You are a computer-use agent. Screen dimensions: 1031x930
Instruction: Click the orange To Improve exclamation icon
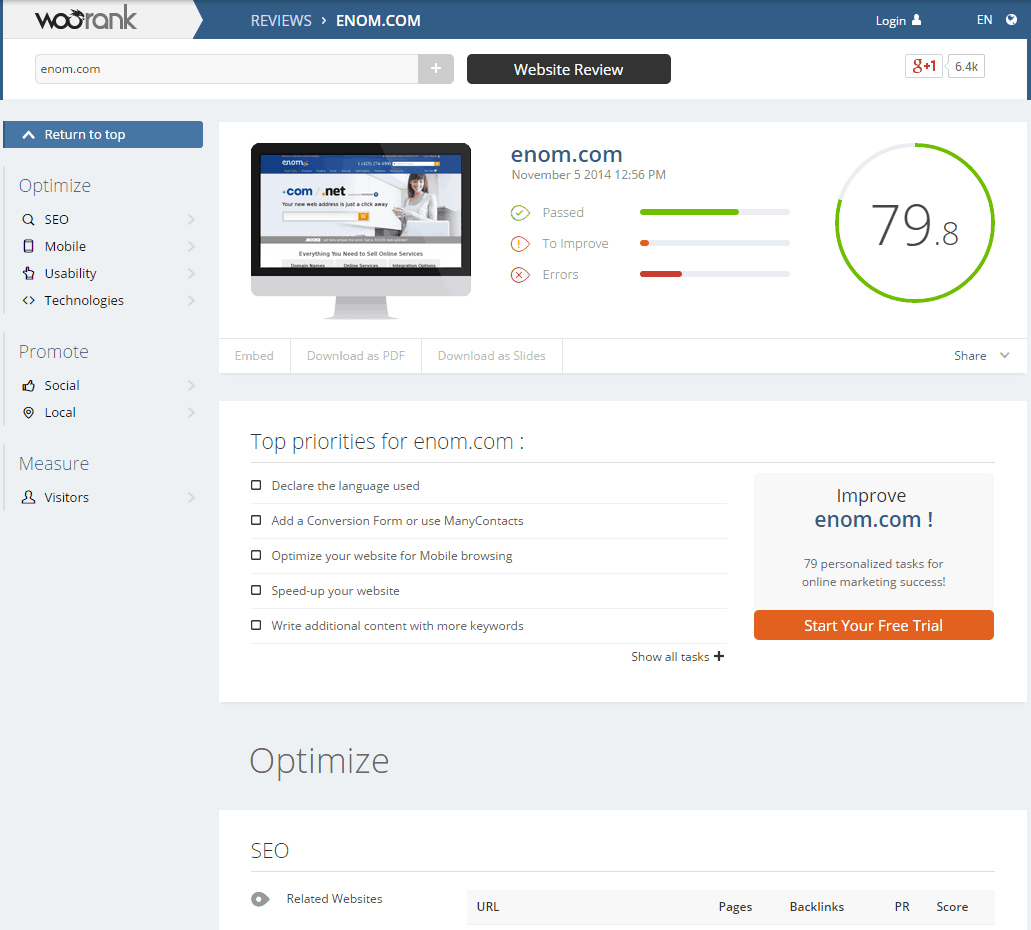point(520,244)
